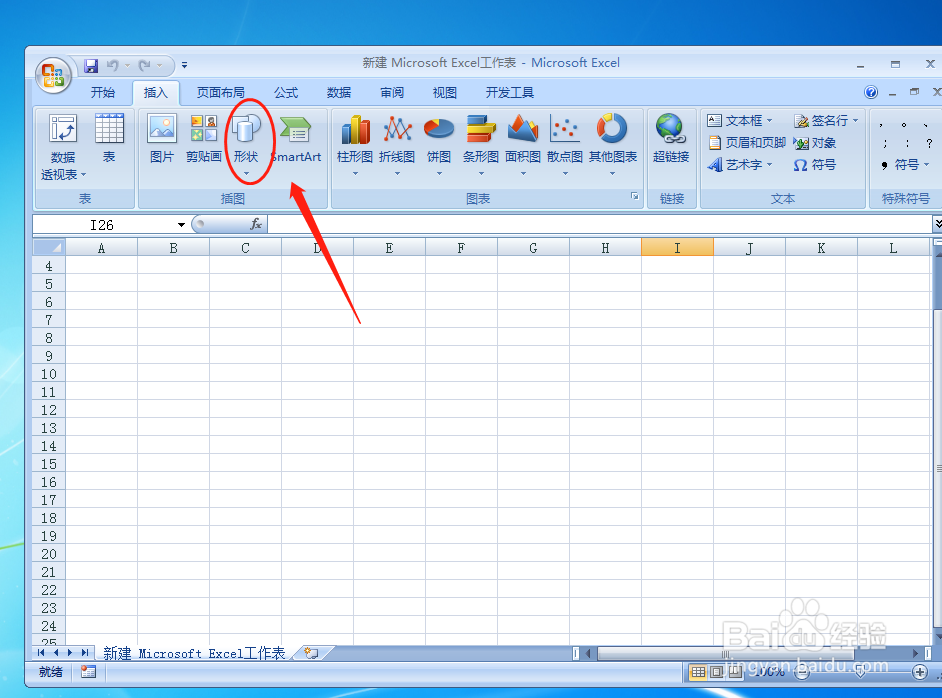
Task: Open other charts (其他图表)
Action: 612,144
